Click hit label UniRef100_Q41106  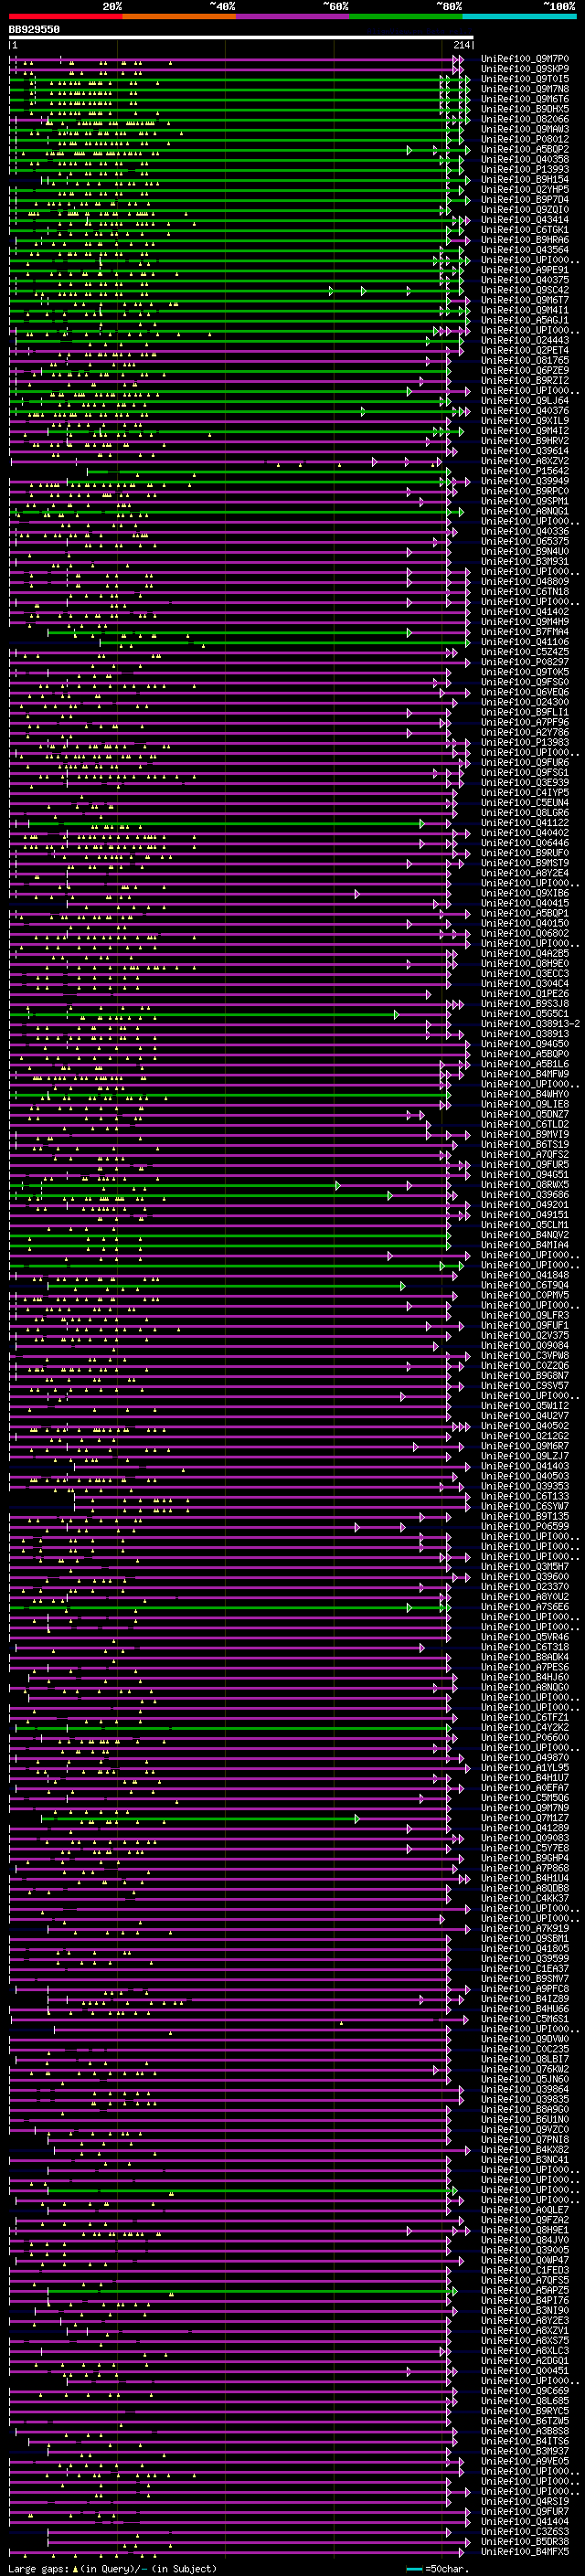[525, 642]
